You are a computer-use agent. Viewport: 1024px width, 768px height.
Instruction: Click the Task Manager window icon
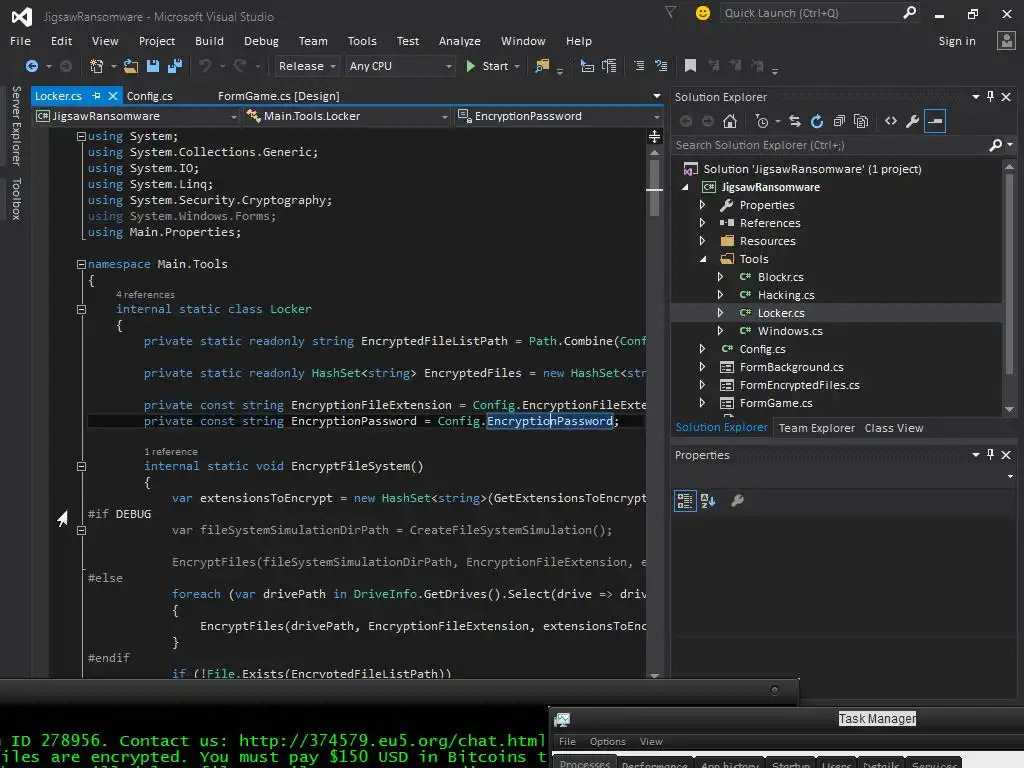click(x=562, y=720)
